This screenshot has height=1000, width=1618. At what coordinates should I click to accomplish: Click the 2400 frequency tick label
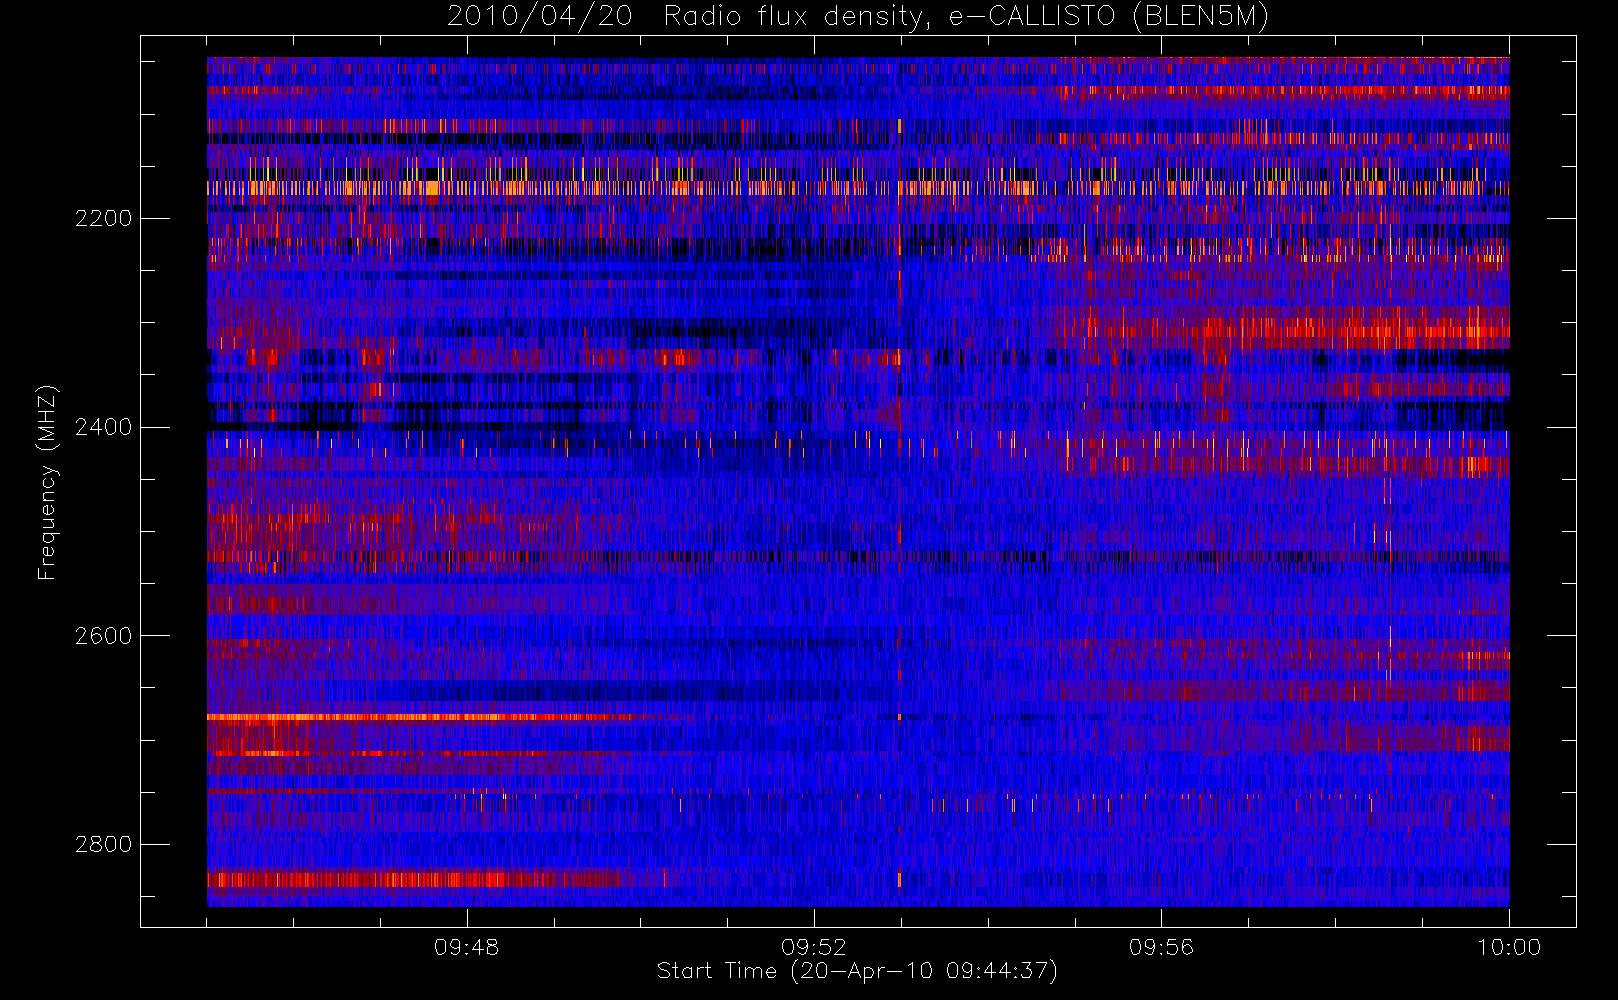click(x=103, y=427)
